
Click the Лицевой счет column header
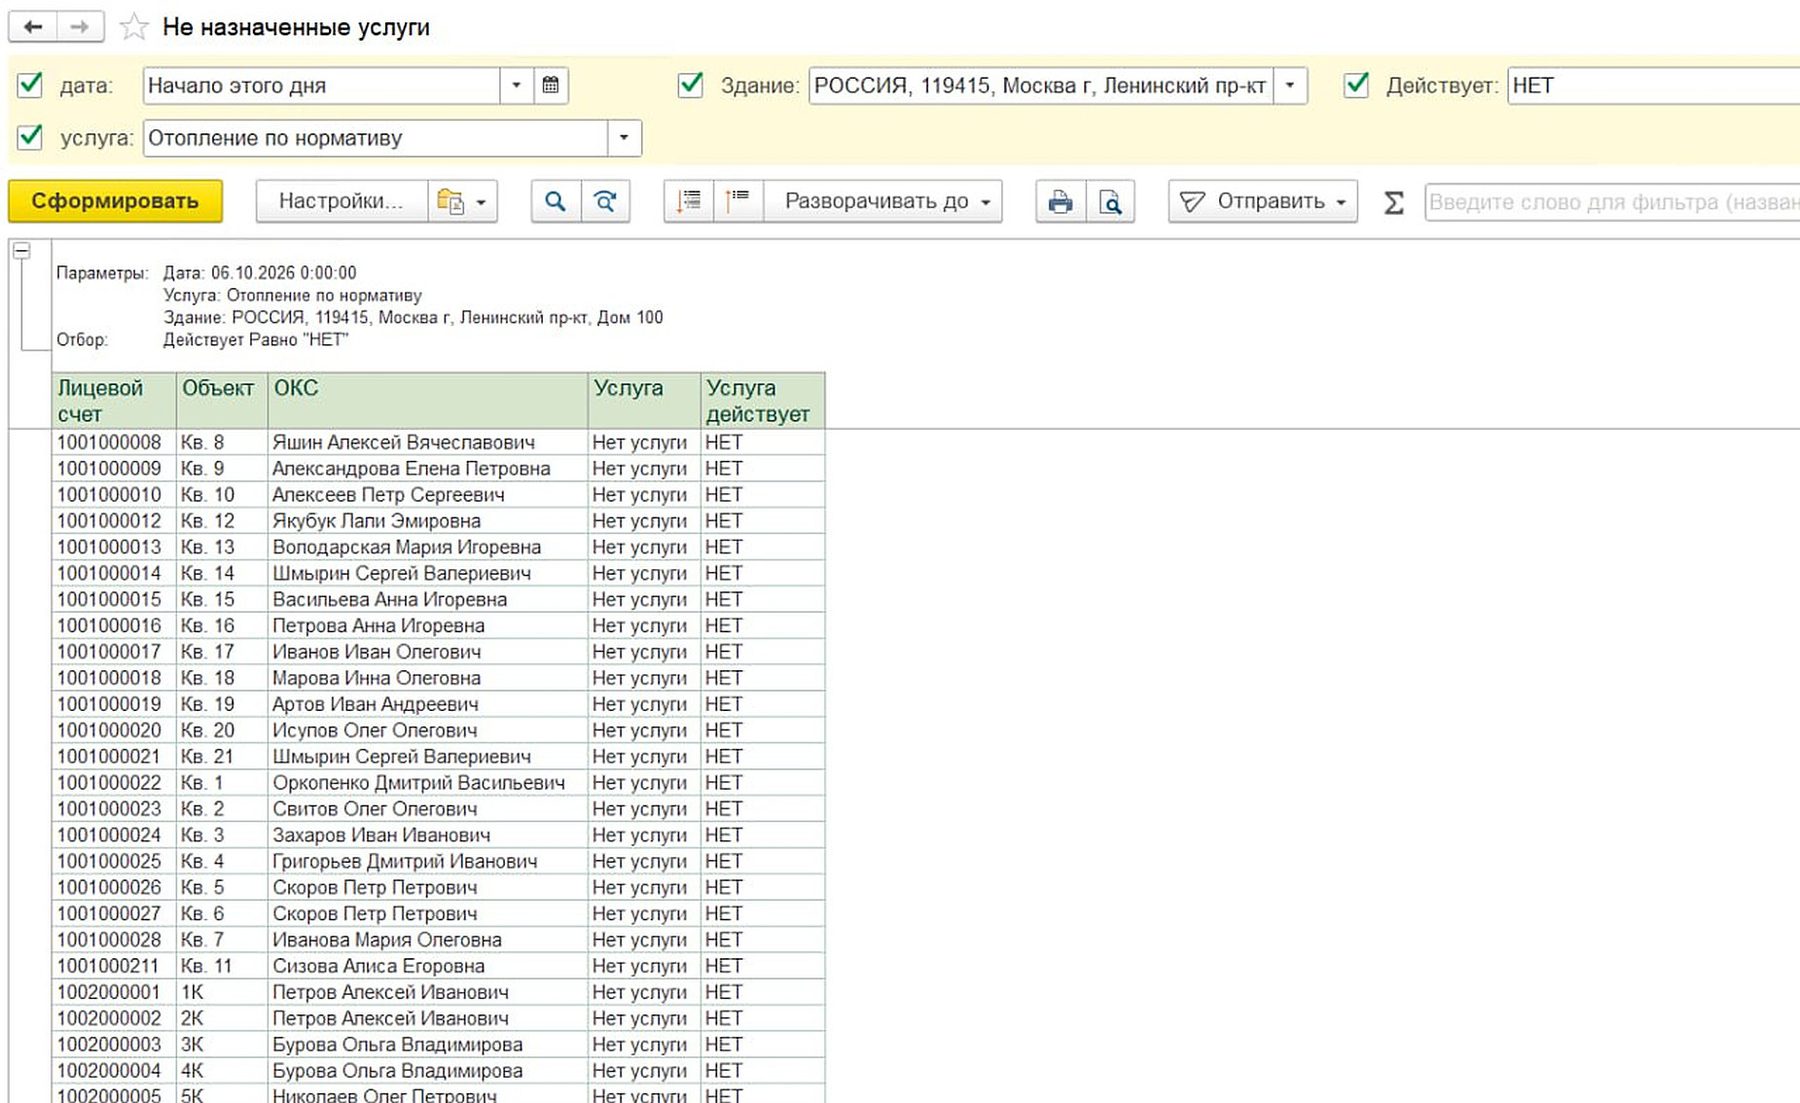114,400
